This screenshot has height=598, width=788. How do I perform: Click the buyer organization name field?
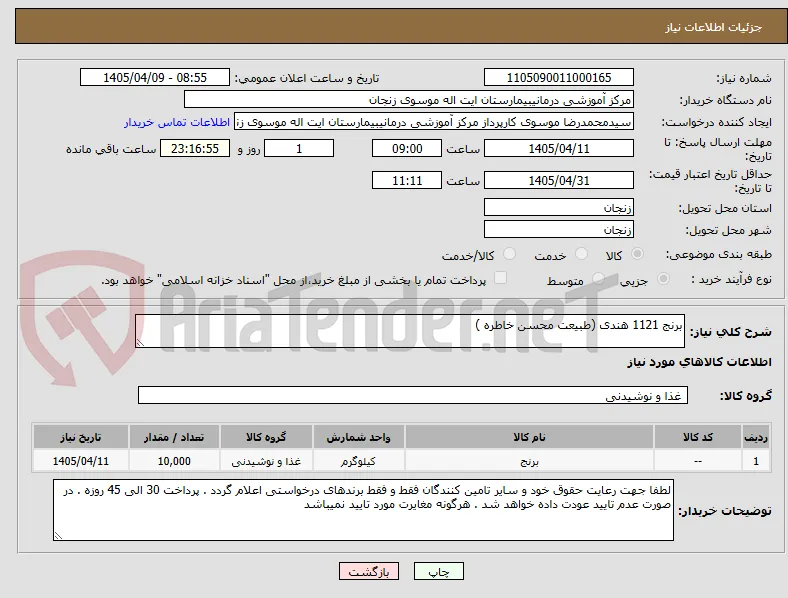(x=409, y=99)
